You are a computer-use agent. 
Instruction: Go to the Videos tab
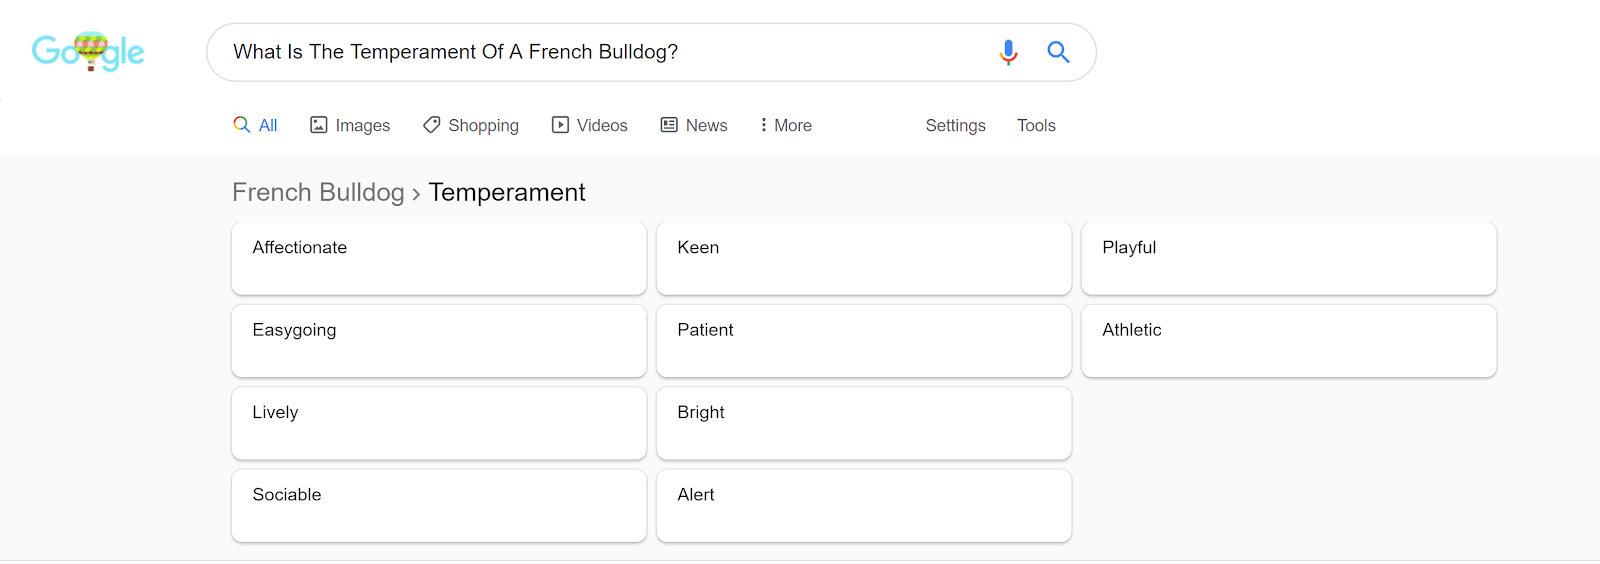point(590,125)
